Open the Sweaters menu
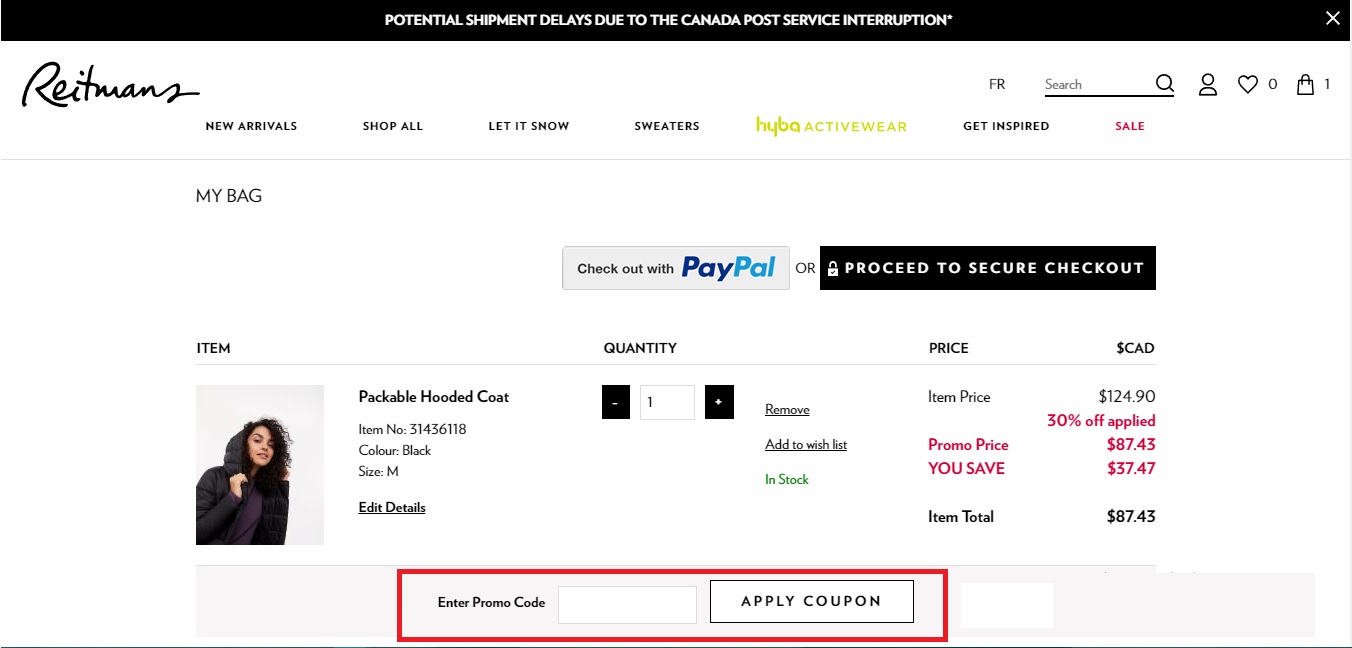Image resolution: width=1352 pixels, height=648 pixels. 667,126
